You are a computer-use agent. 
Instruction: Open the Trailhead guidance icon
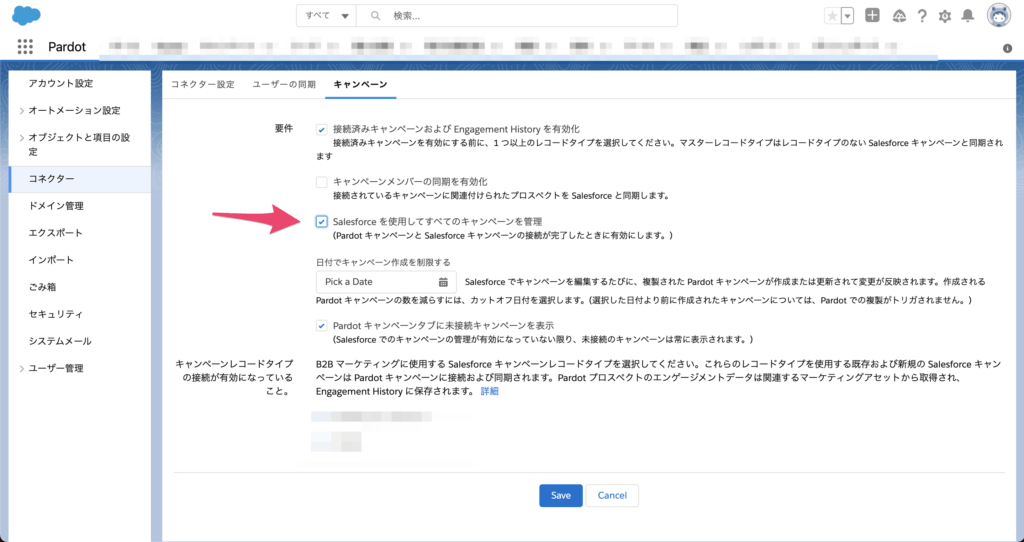pyautogui.click(x=899, y=16)
